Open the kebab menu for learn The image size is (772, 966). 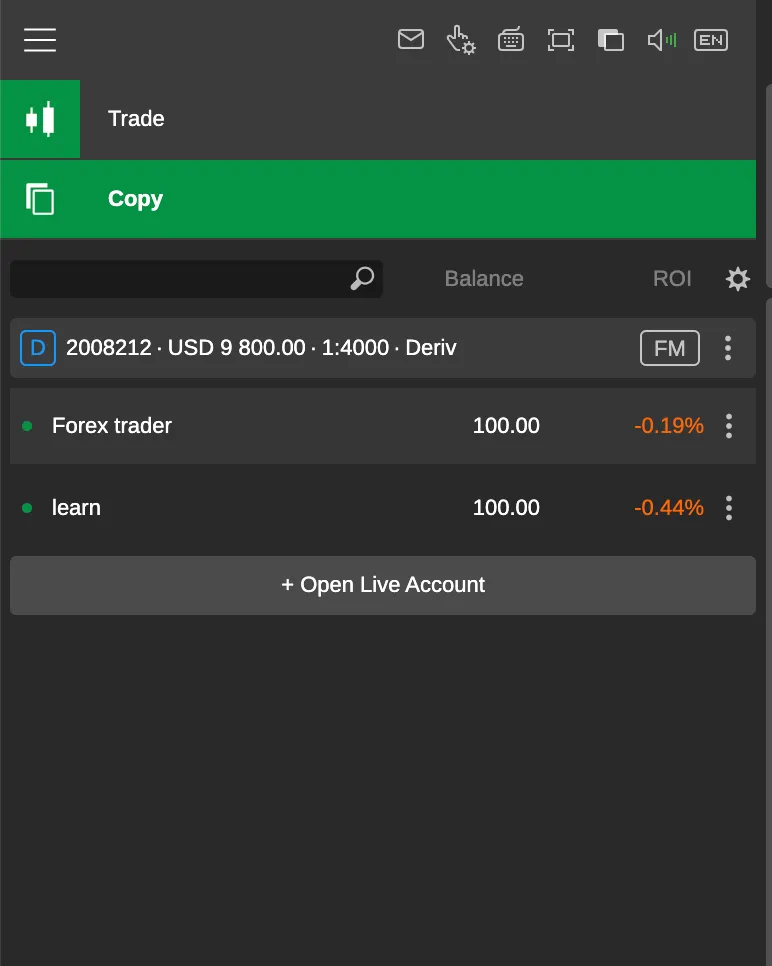pyautogui.click(x=729, y=507)
